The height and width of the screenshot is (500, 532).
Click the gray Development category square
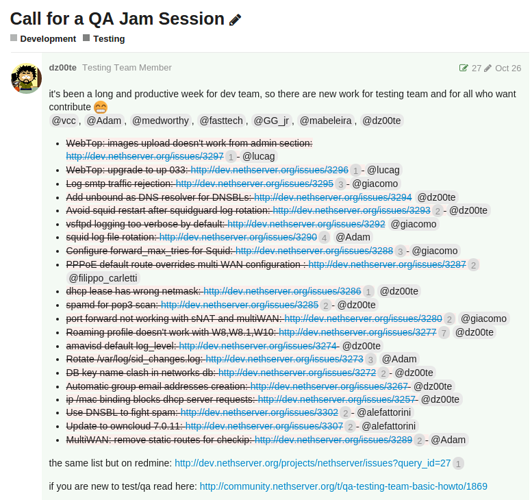[14, 38]
